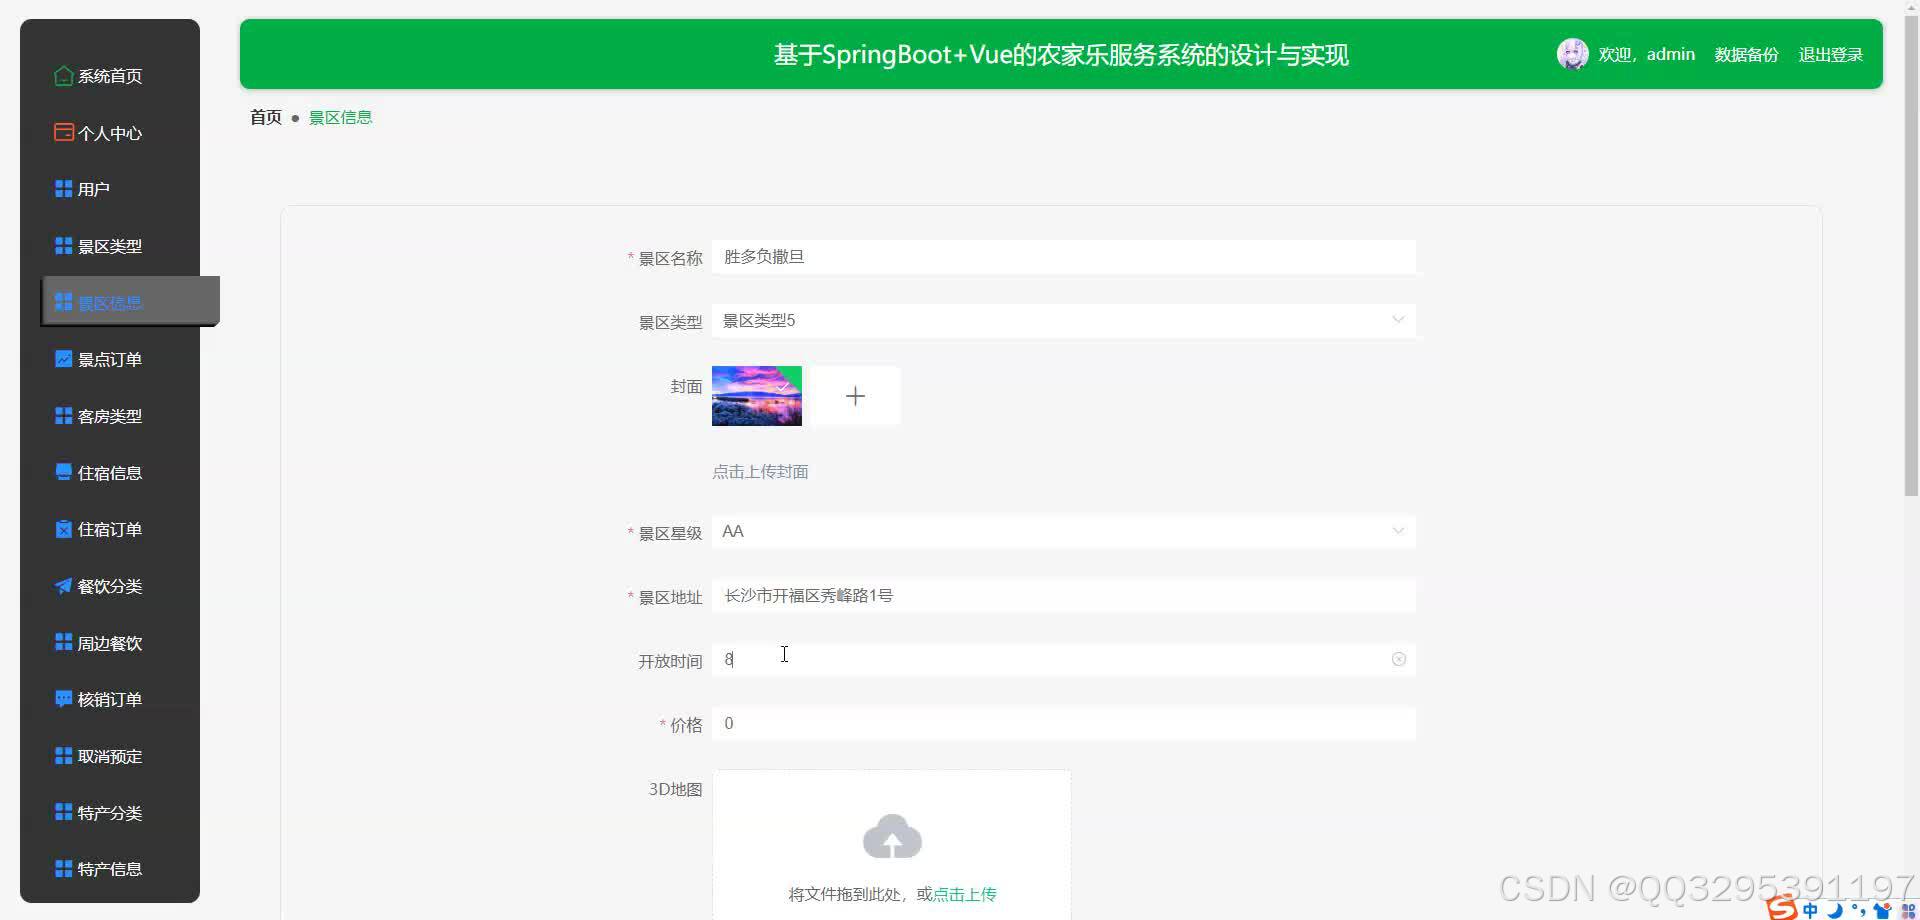This screenshot has width=1920, height=920.
Task: Click the grid icon beside 用户
Action: click(x=63, y=189)
